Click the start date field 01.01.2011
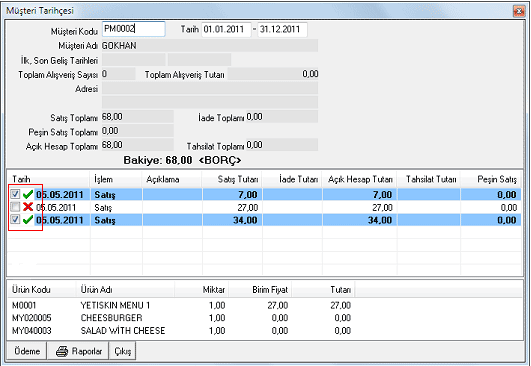Viewport: 531px width, 366px height. 226,29
